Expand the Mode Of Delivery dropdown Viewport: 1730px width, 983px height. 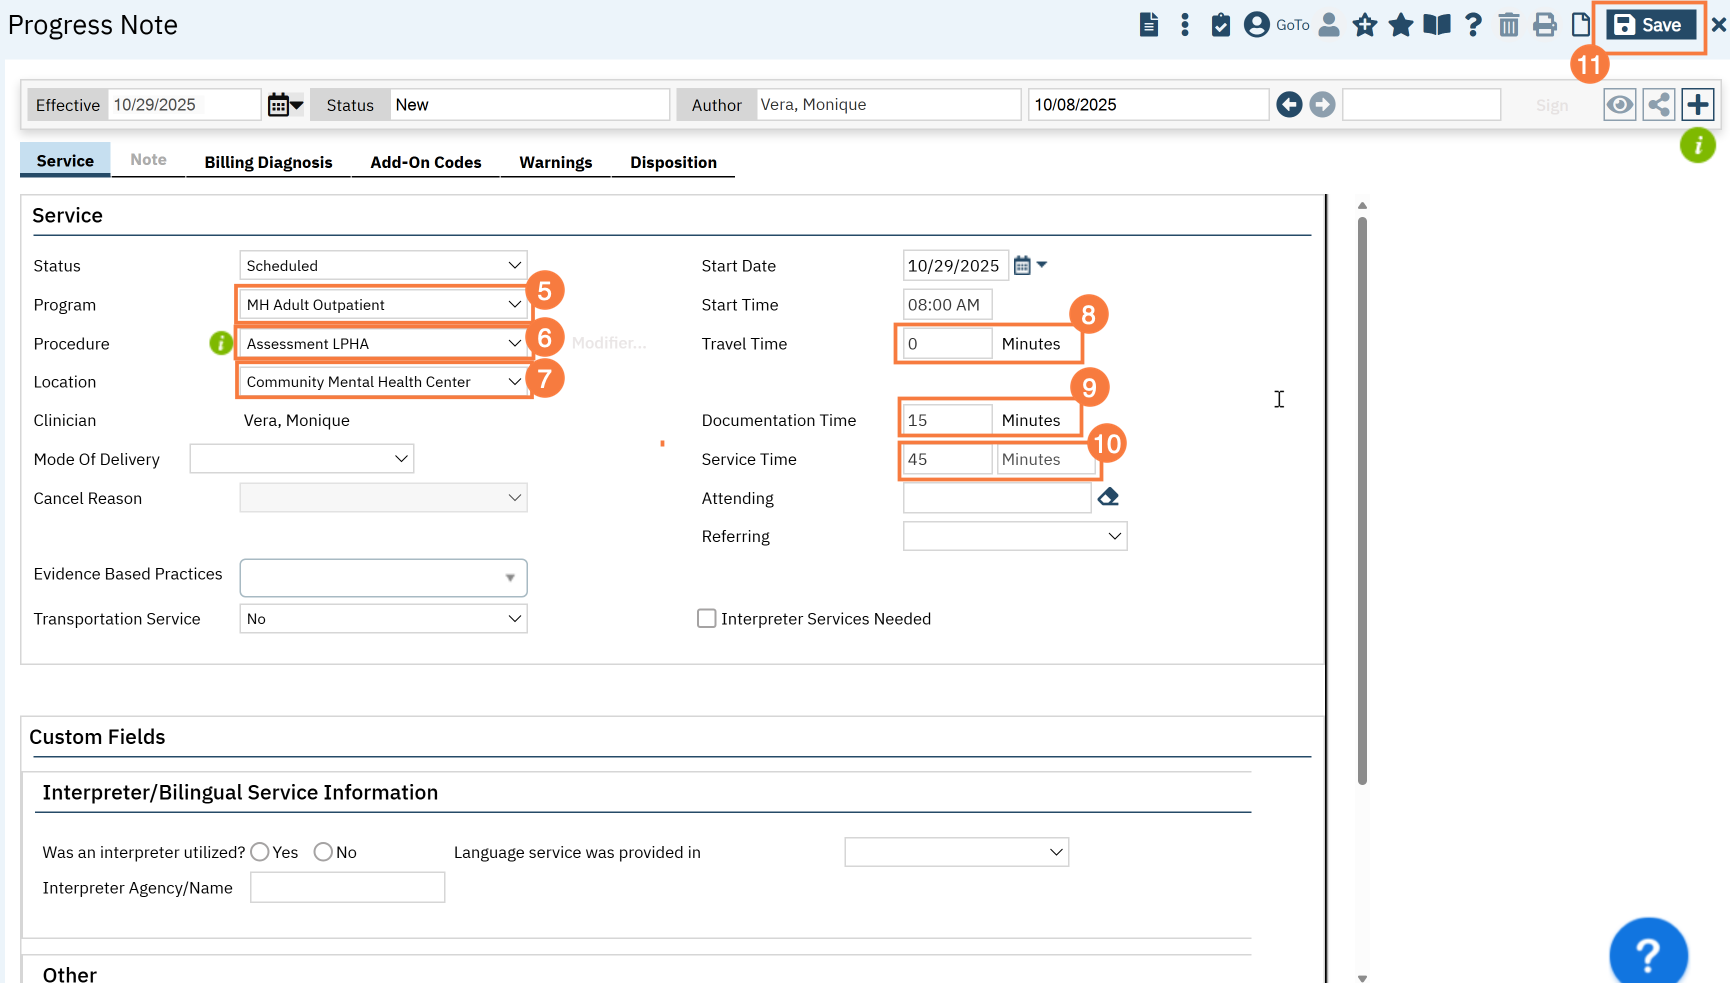coord(301,459)
